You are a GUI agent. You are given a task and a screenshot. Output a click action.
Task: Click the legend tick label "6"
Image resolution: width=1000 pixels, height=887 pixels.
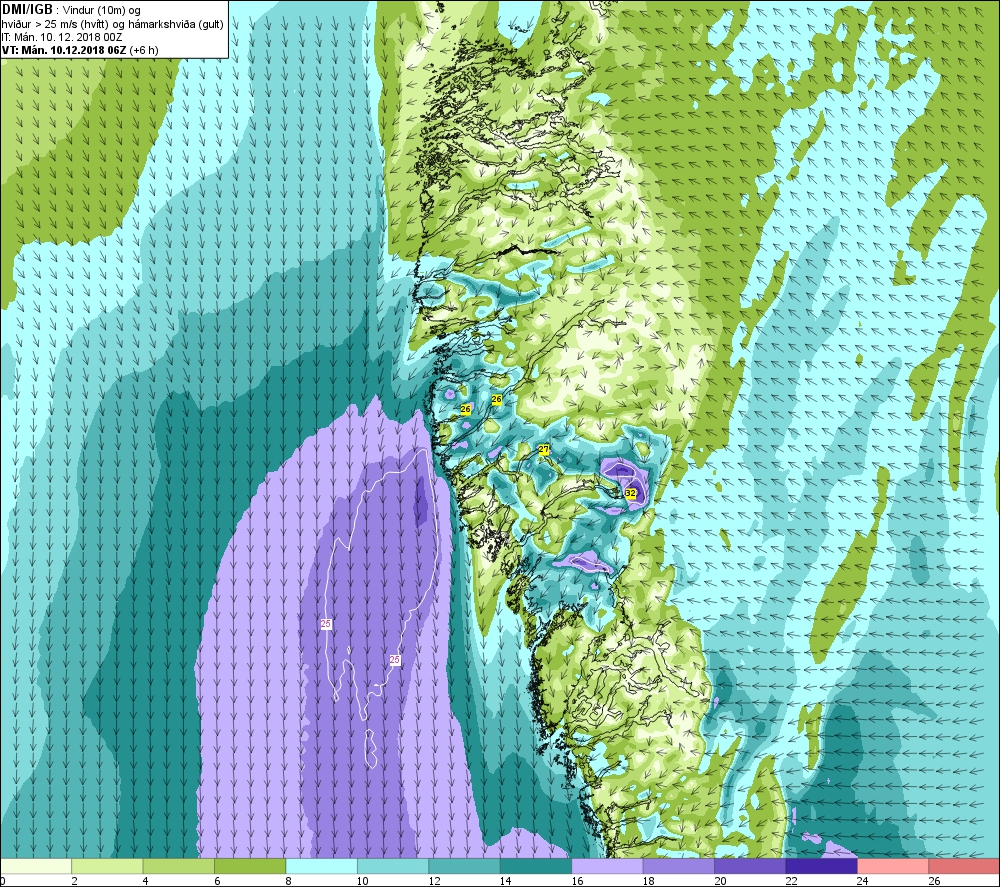[217, 881]
